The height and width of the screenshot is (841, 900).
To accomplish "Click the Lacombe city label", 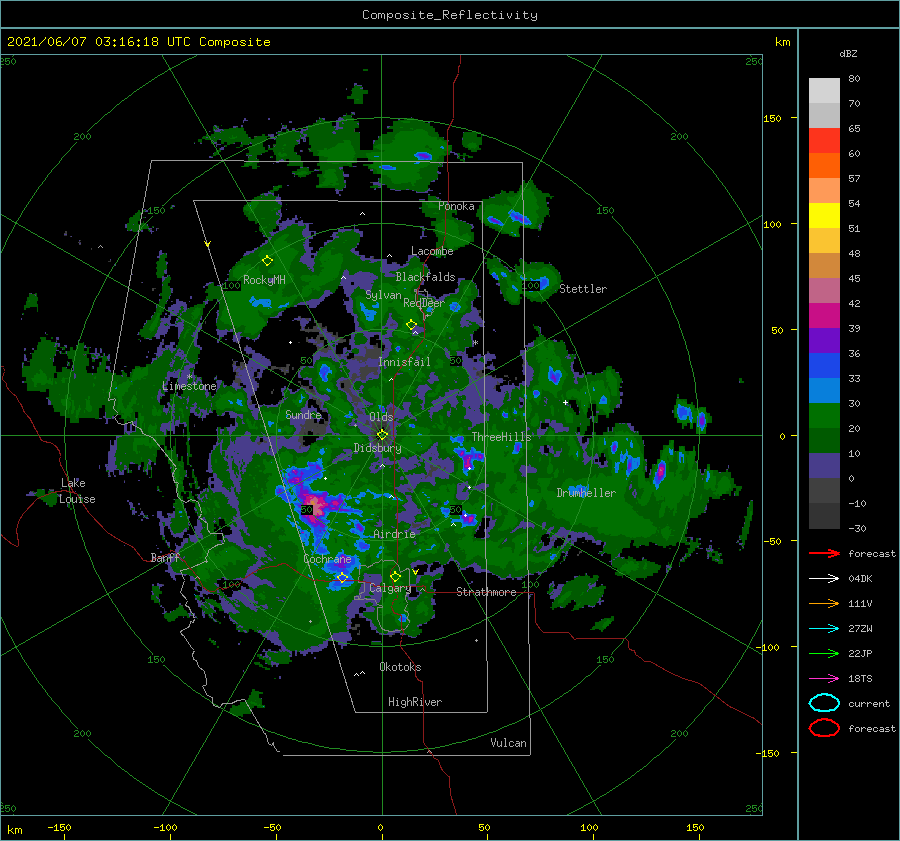I will (x=432, y=251).
